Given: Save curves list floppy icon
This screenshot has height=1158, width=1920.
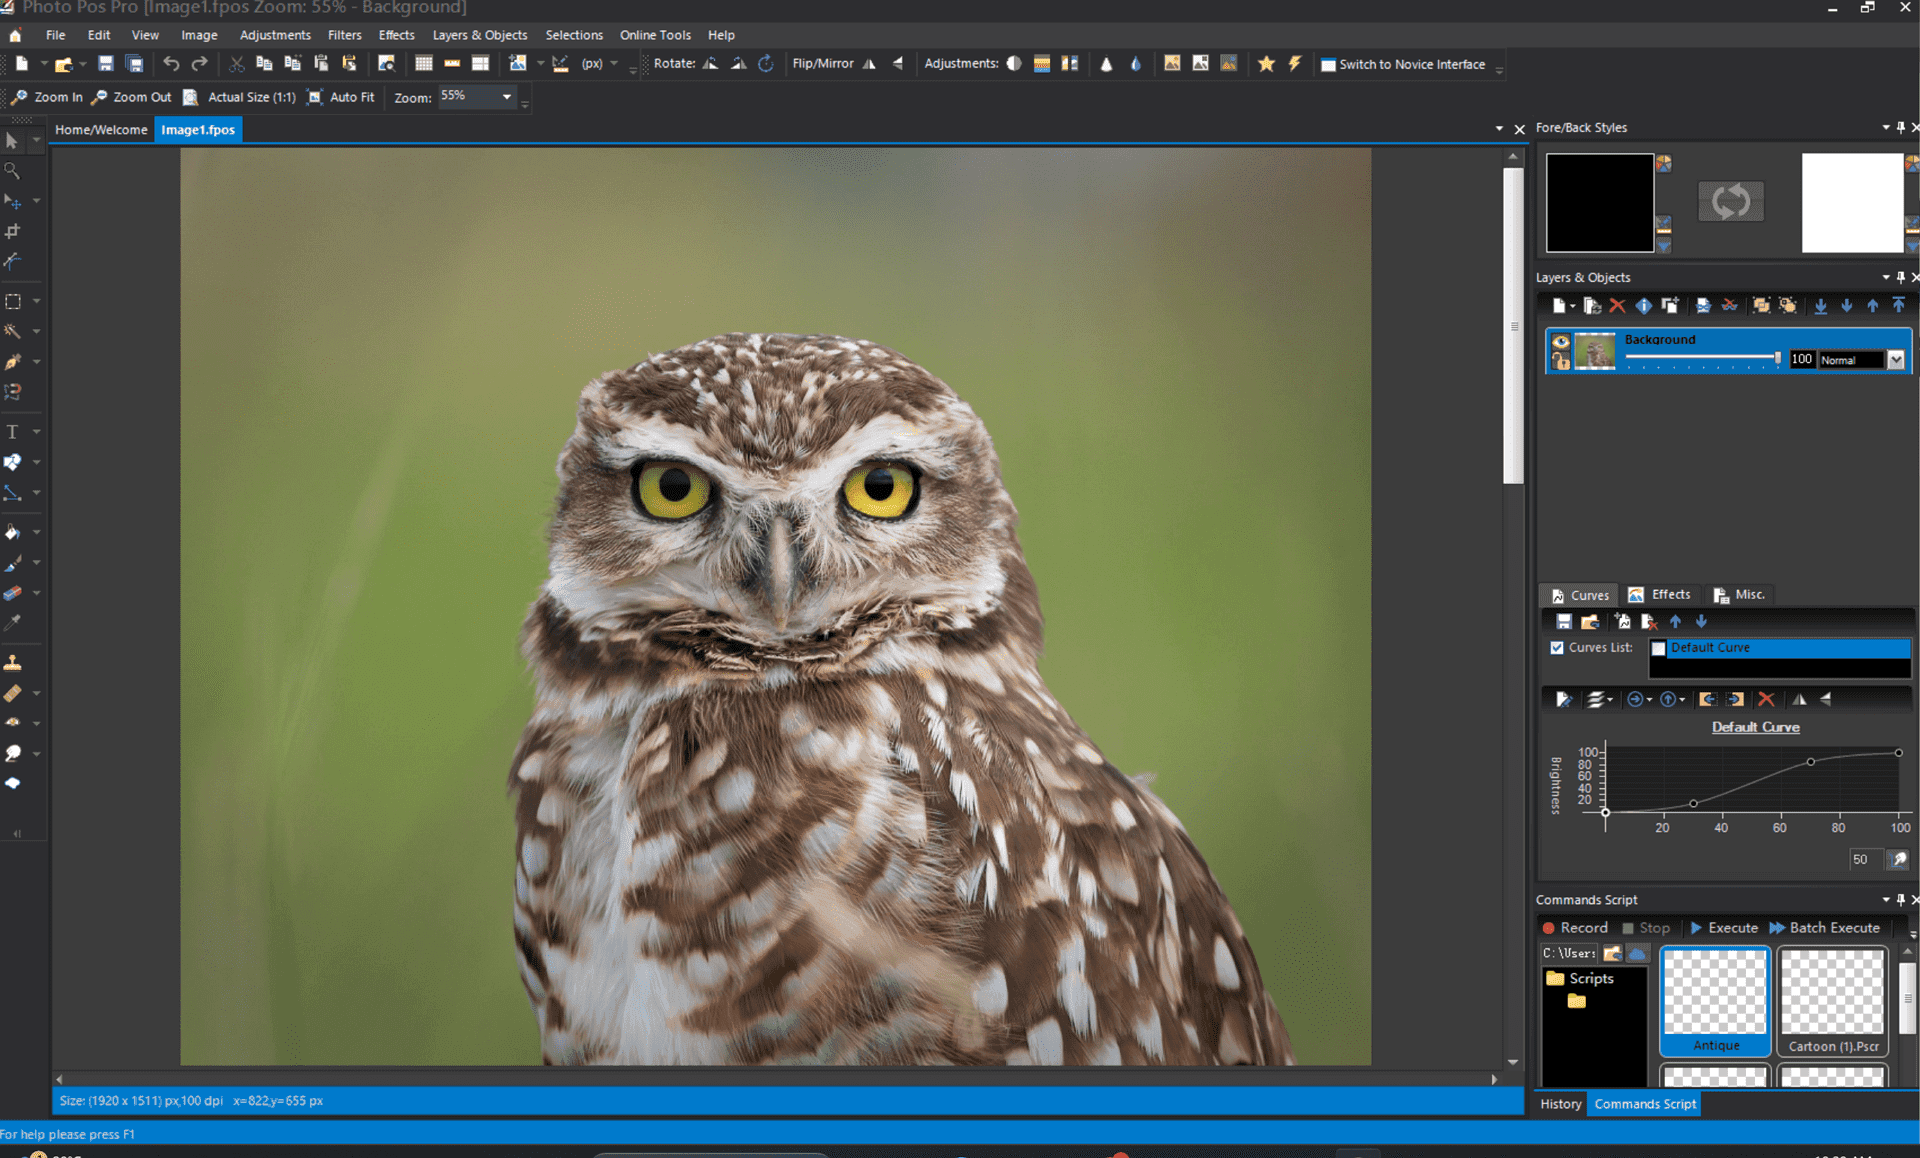Looking at the screenshot, I should click(x=1563, y=621).
